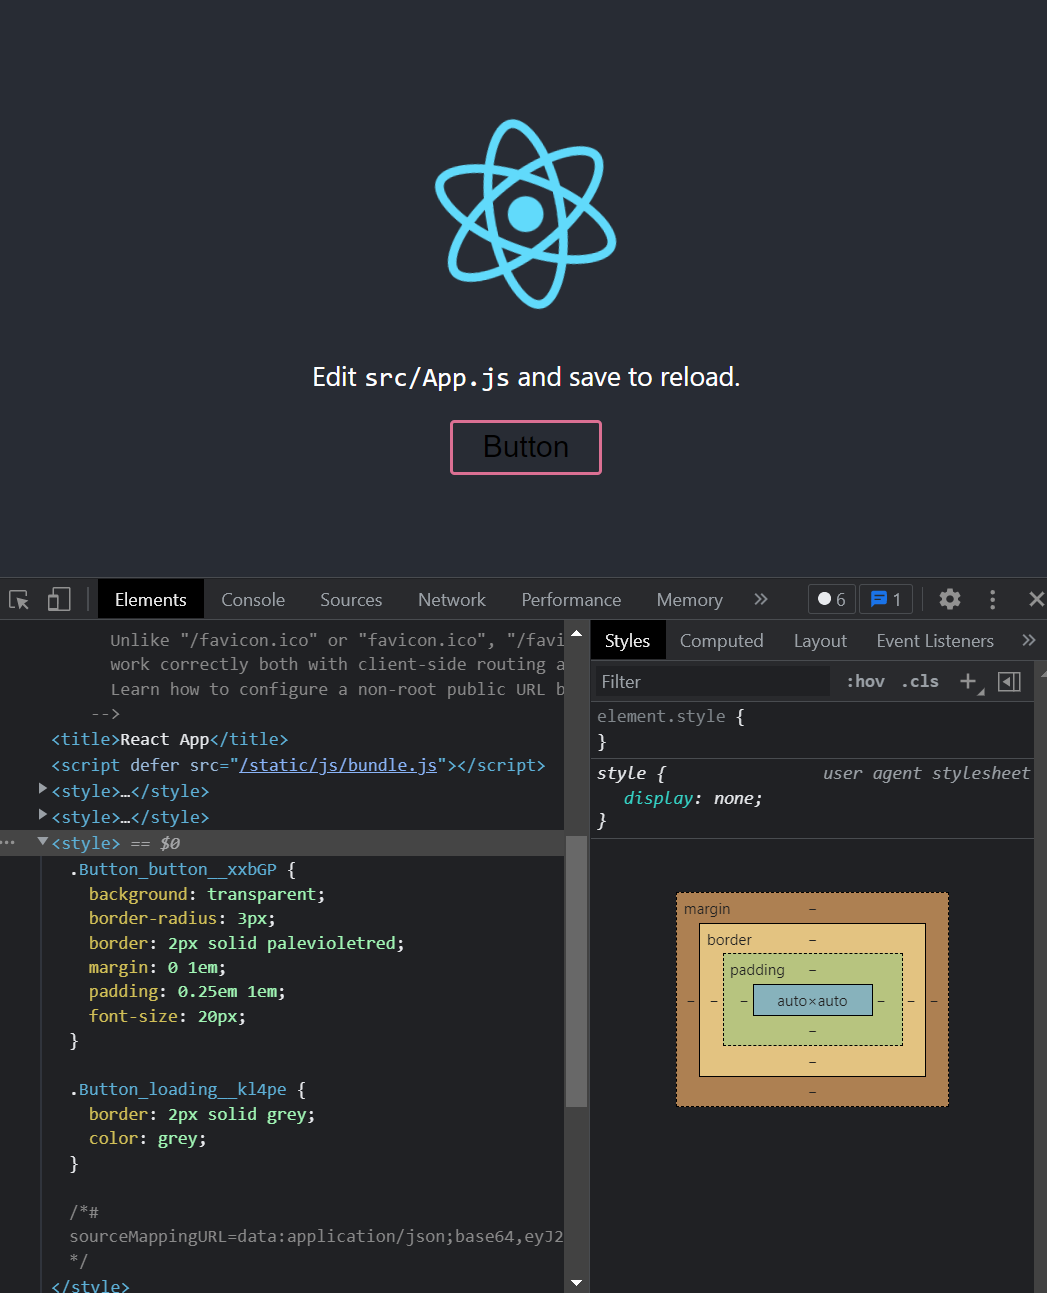Viewport: 1047px width, 1293px height.
Task: Open the Sources tab
Action: click(351, 599)
